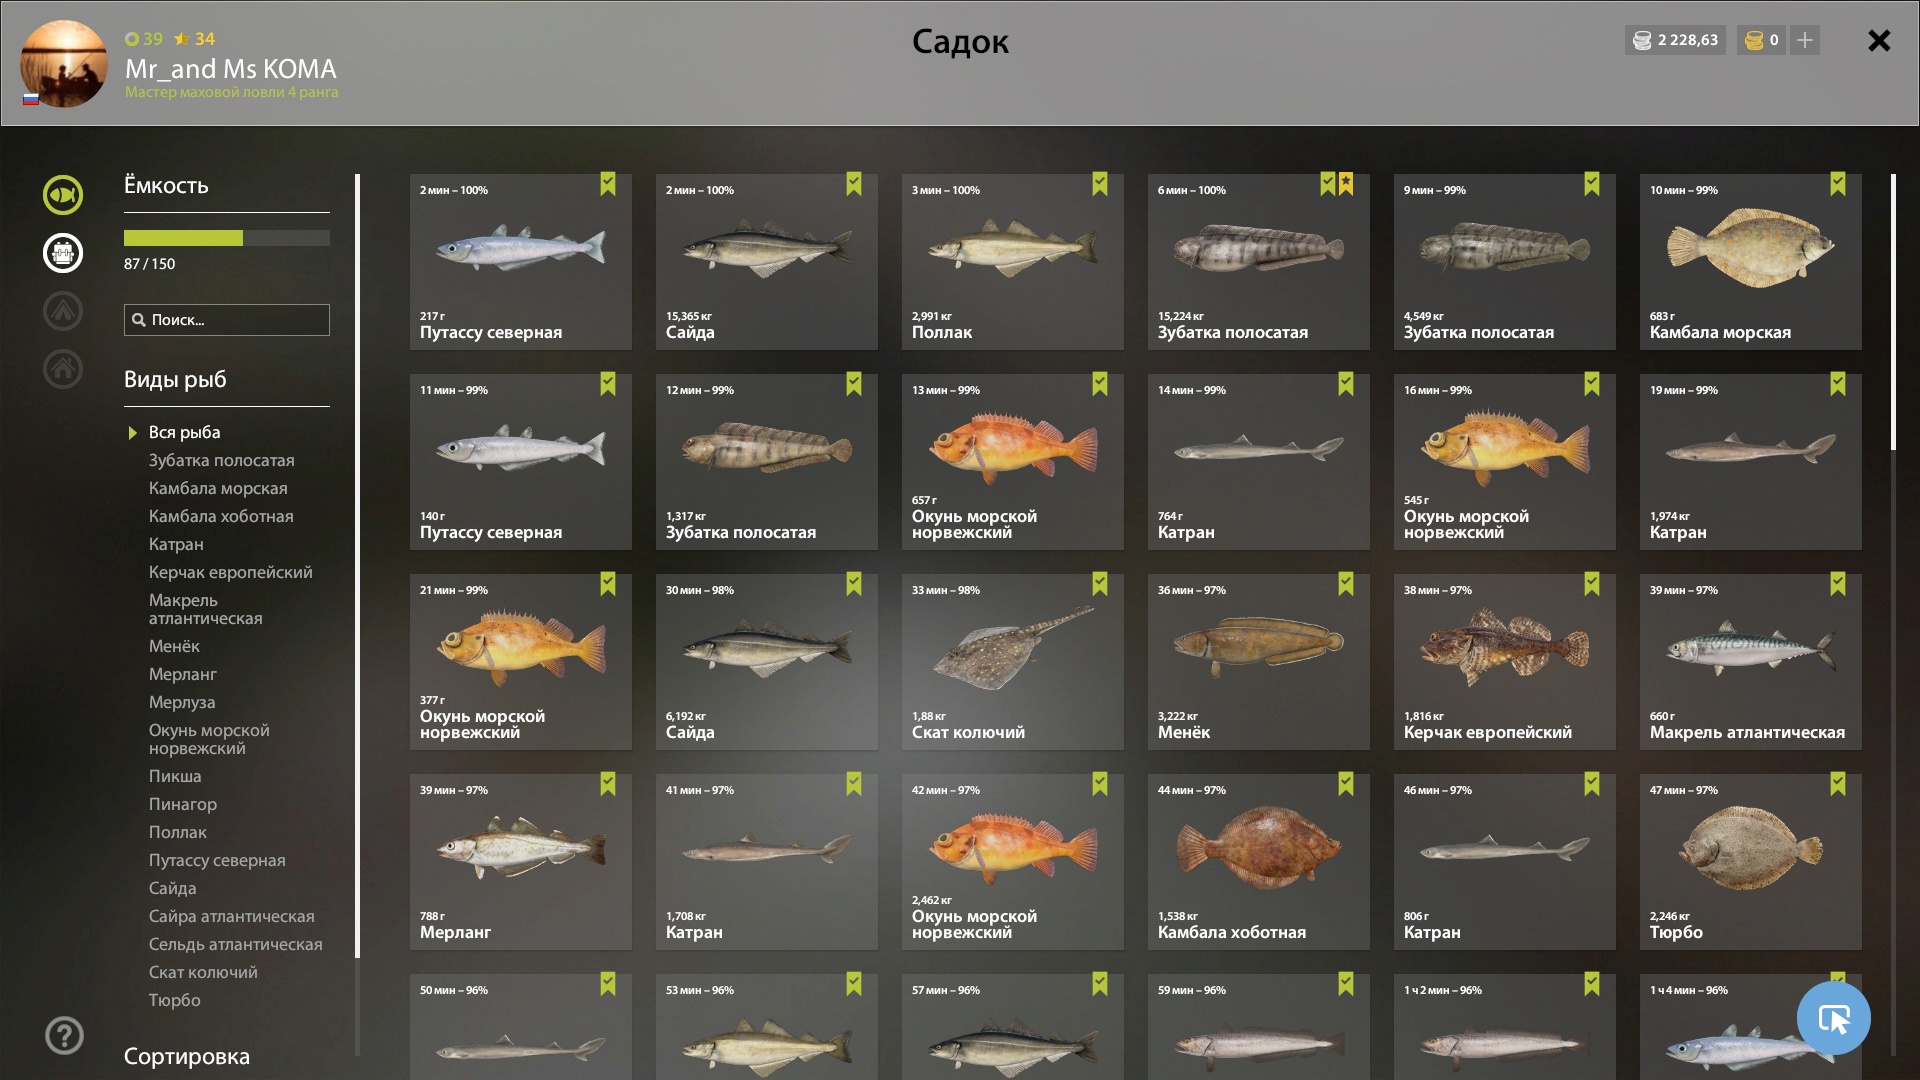Open the Сортировка section heading

tap(187, 1056)
